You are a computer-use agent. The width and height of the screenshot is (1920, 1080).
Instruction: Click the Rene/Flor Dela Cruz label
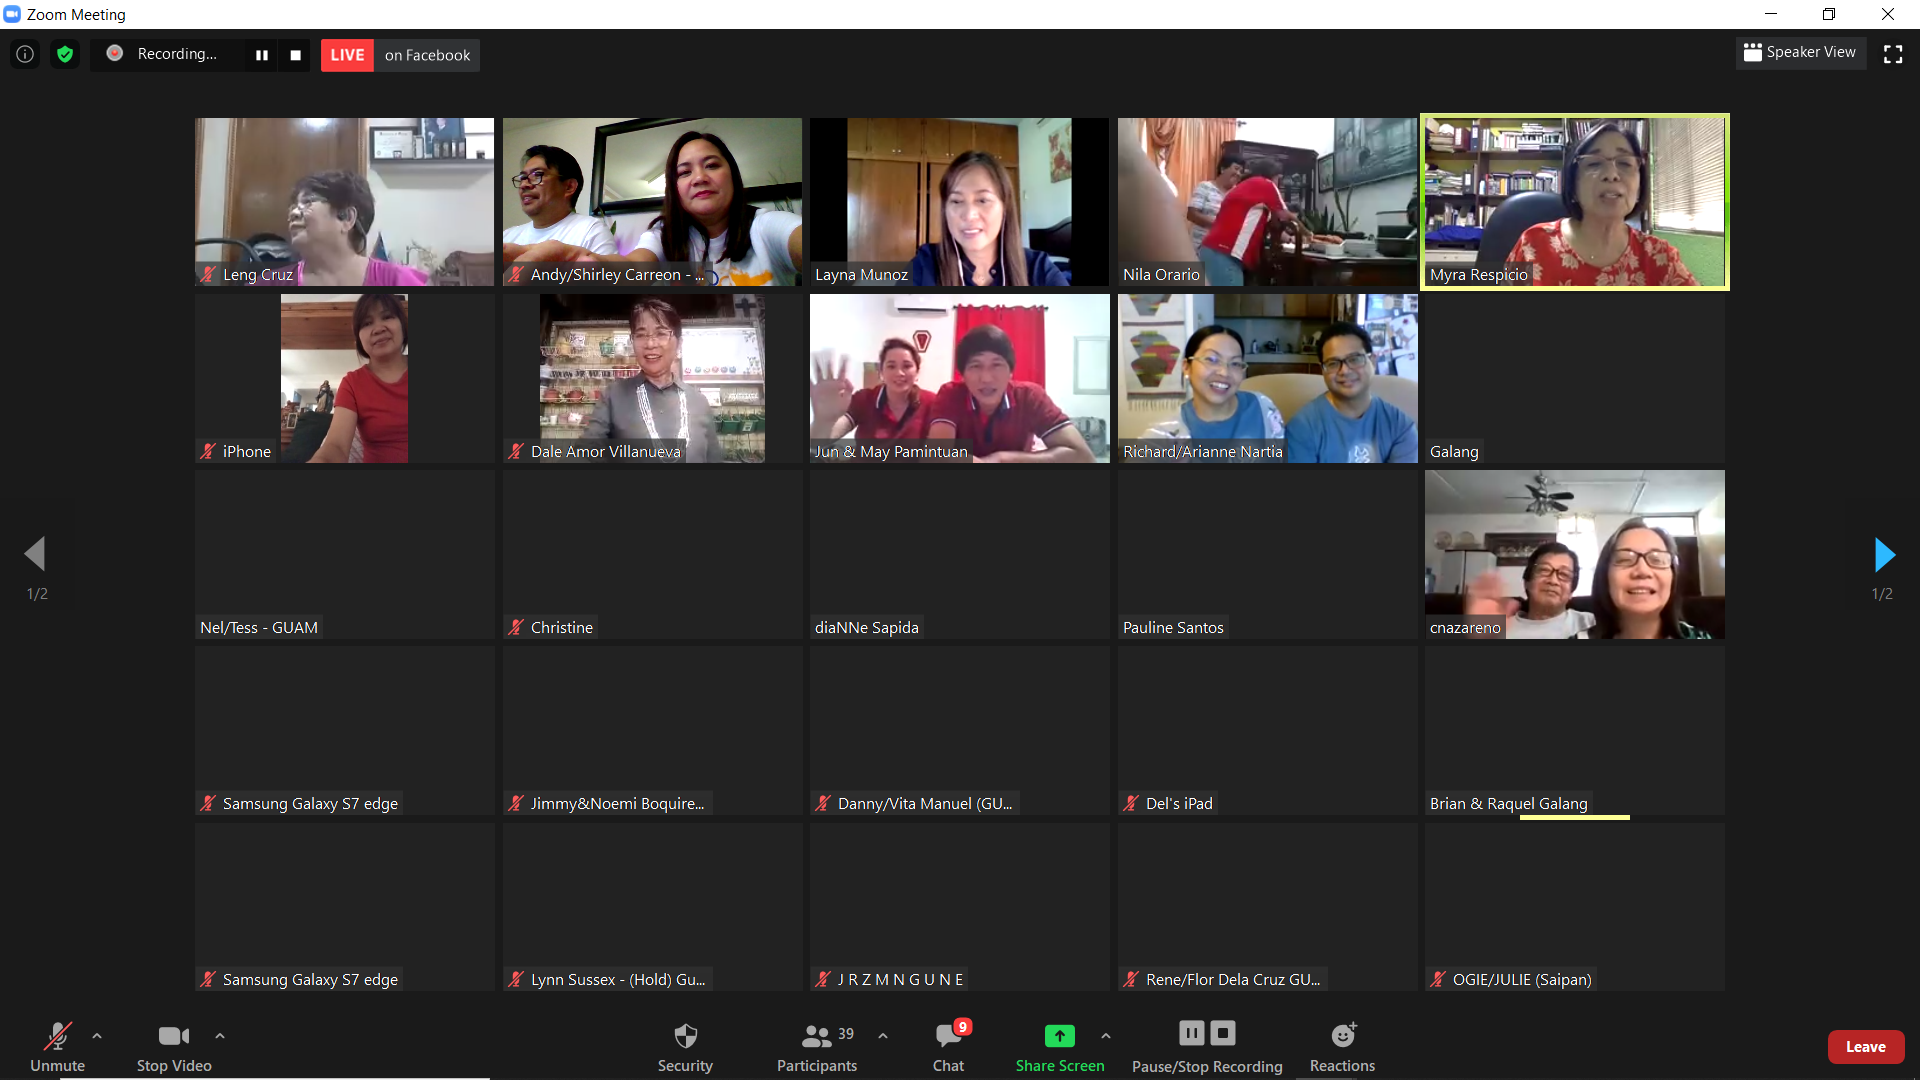(1233, 980)
